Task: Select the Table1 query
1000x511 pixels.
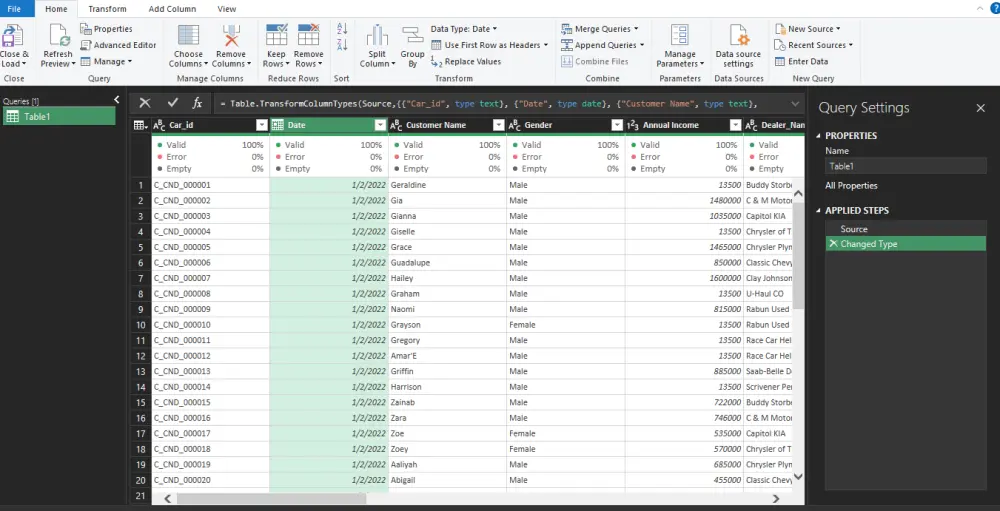Action: [x=59, y=116]
